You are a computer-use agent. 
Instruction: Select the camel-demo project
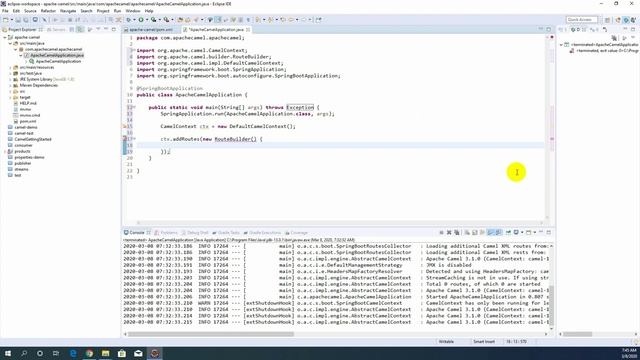(26, 127)
